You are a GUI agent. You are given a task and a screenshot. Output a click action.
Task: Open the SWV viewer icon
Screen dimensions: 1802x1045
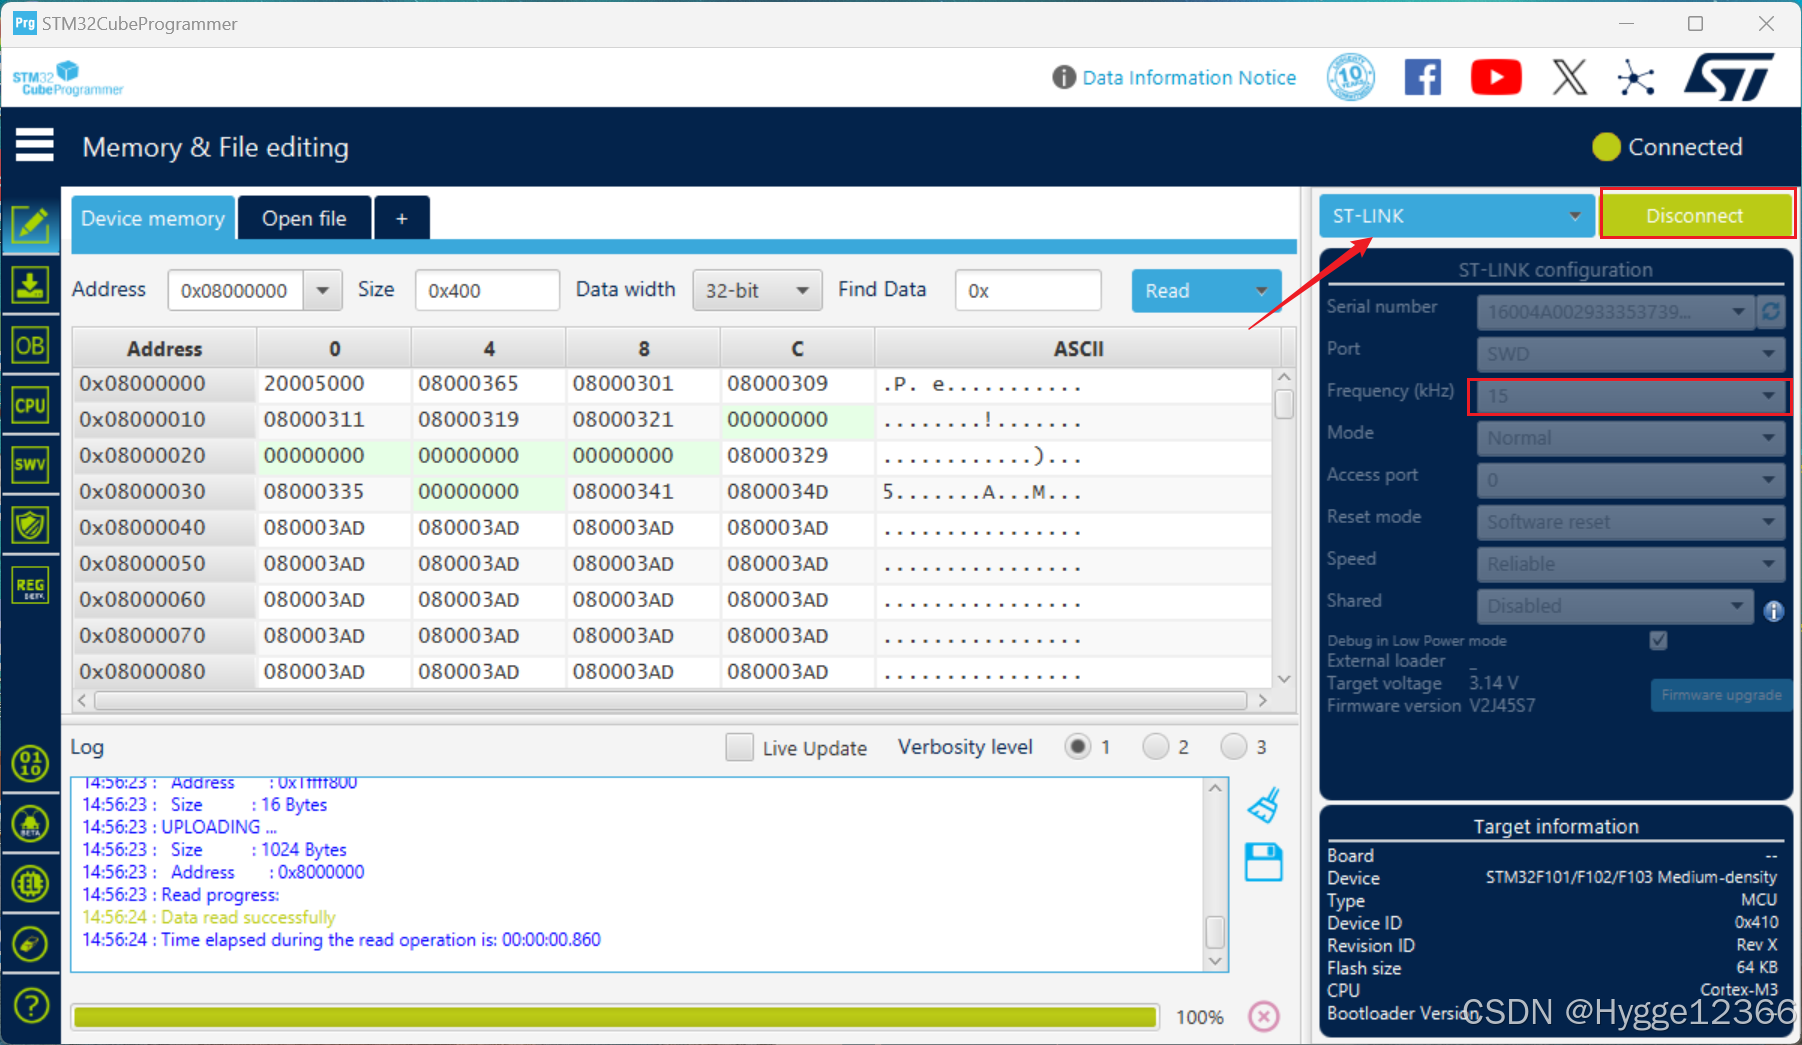[x=30, y=464]
